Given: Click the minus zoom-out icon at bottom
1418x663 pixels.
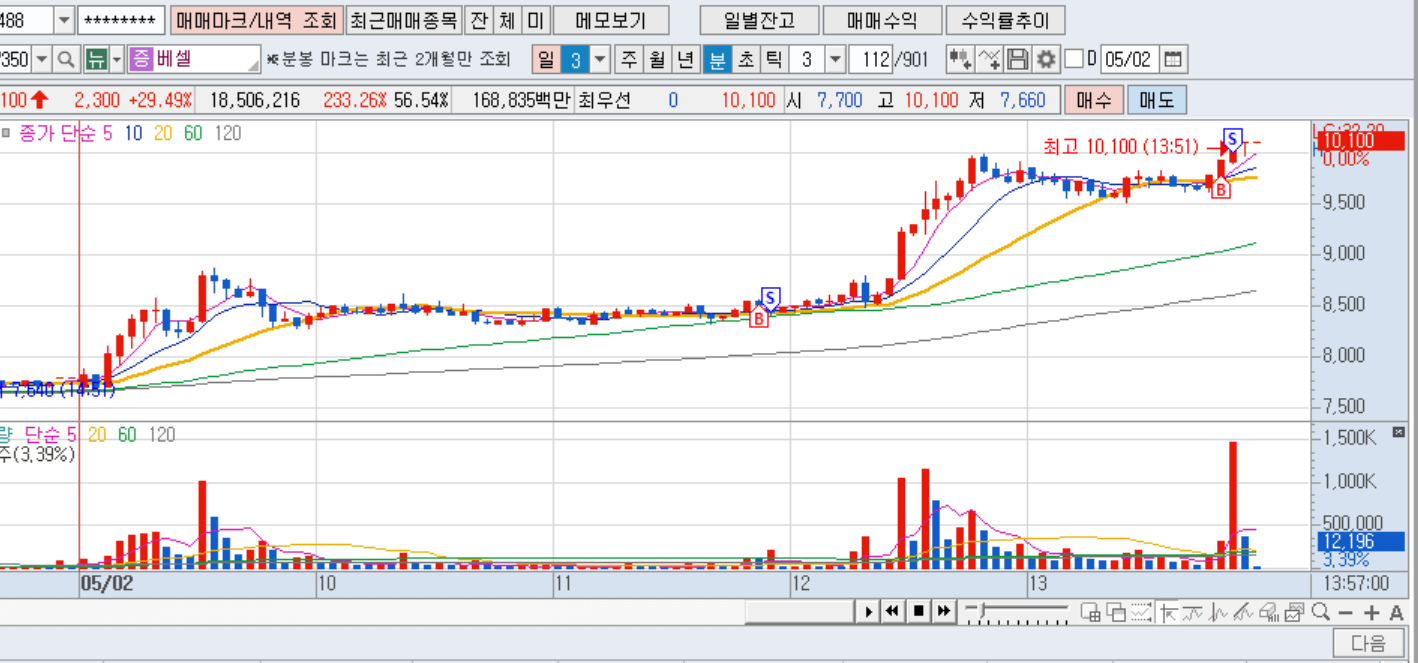Looking at the screenshot, I should (1346, 612).
